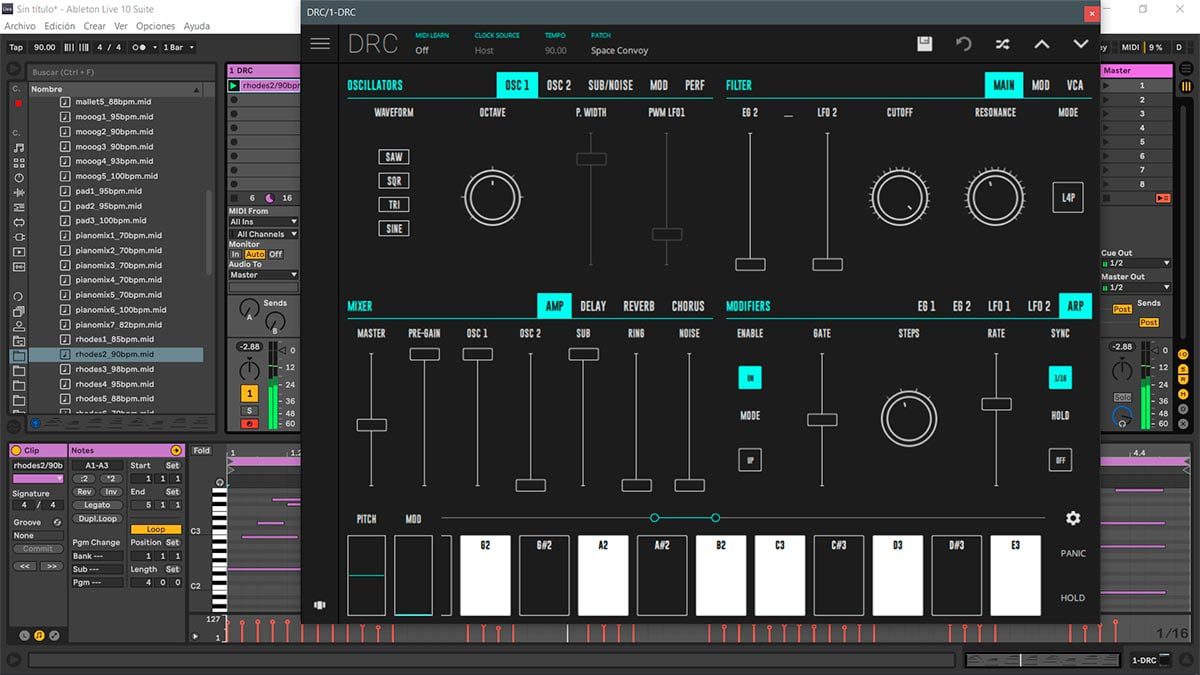Toggle the arpeggiator HOLD OFF button
Image resolution: width=1200 pixels, height=675 pixels.
[1060, 460]
